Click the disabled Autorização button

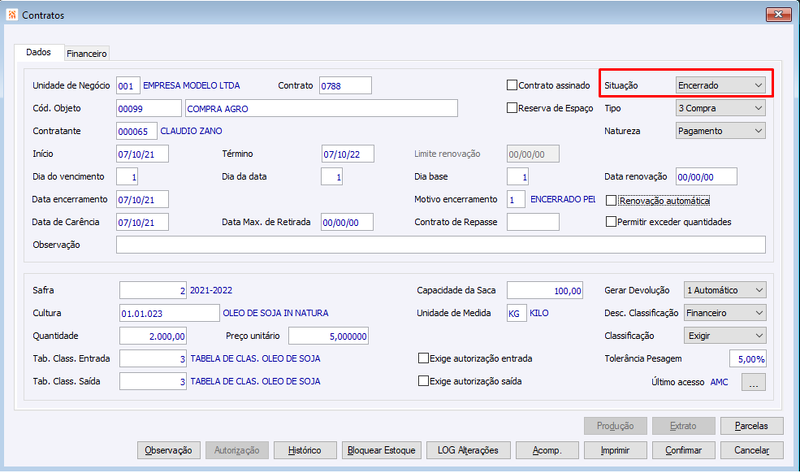coord(237,451)
